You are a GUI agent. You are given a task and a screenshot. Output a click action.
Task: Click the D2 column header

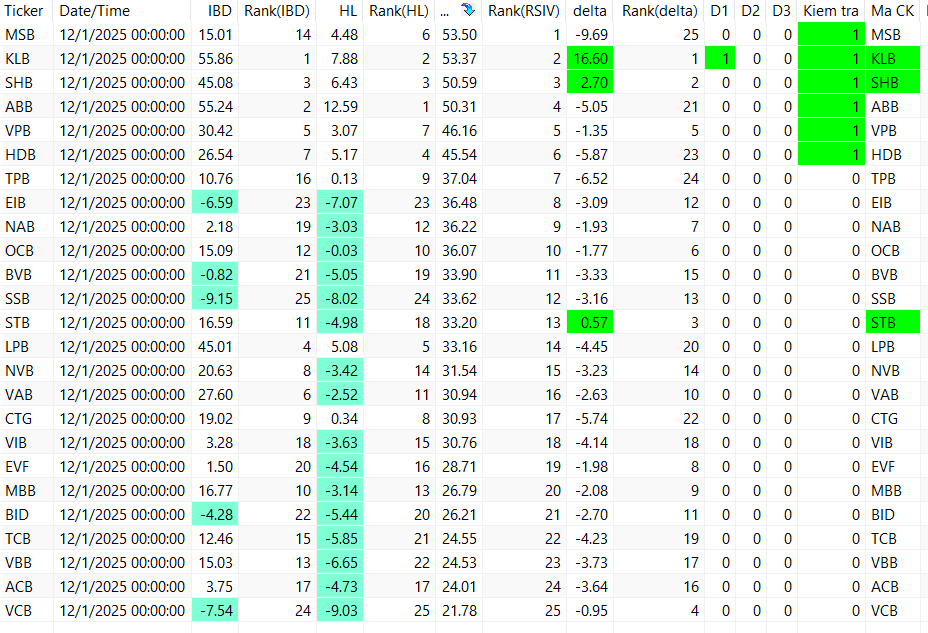coord(750,11)
